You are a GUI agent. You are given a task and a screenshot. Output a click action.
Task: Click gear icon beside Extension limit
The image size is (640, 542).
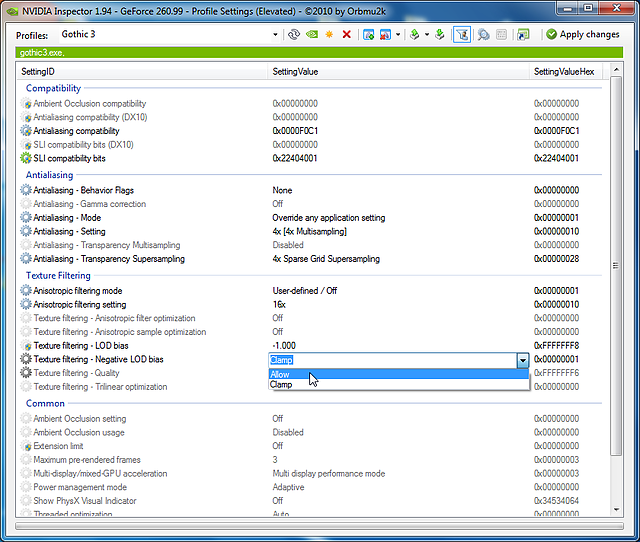(27, 446)
